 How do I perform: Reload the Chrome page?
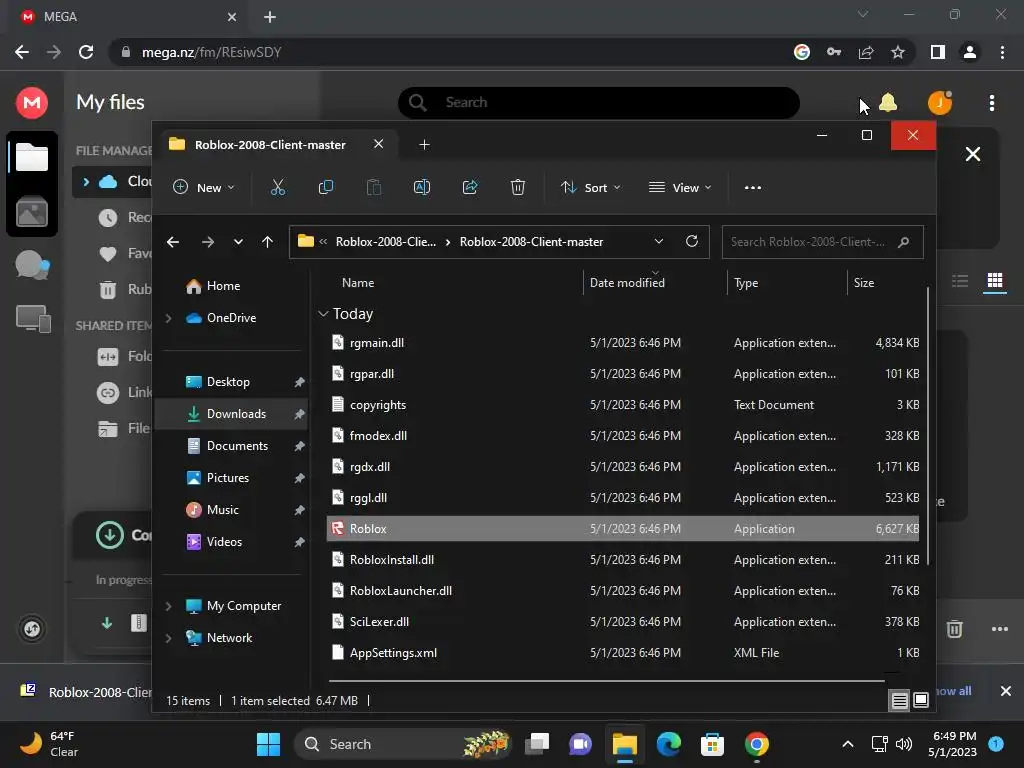tap(86, 52)
